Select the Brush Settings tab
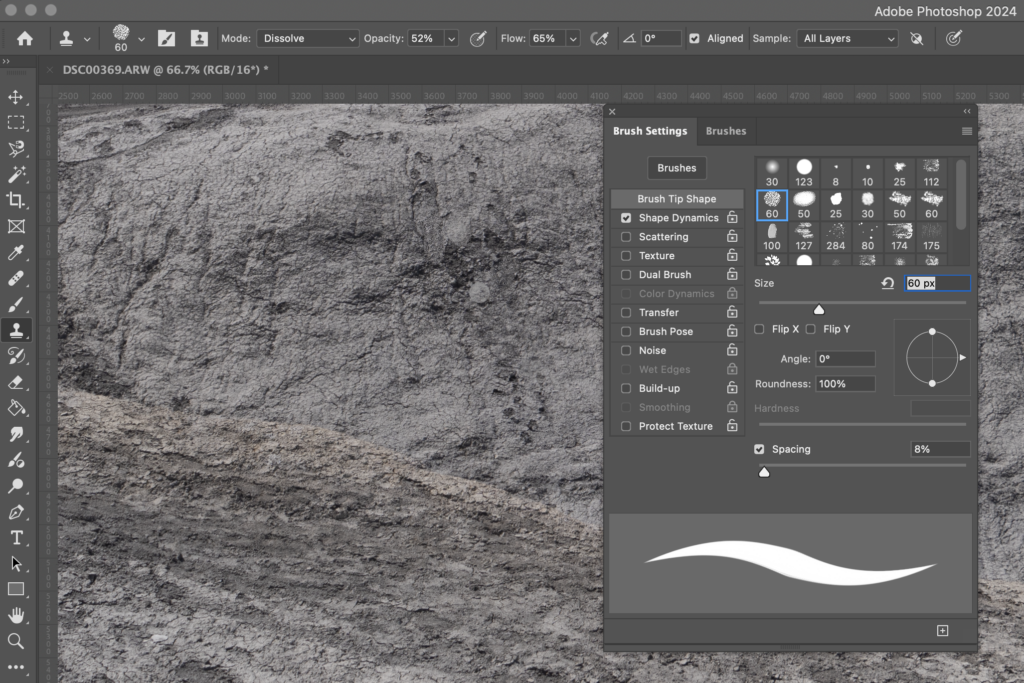Screen dimensions: 1024x683 point(650,131)
